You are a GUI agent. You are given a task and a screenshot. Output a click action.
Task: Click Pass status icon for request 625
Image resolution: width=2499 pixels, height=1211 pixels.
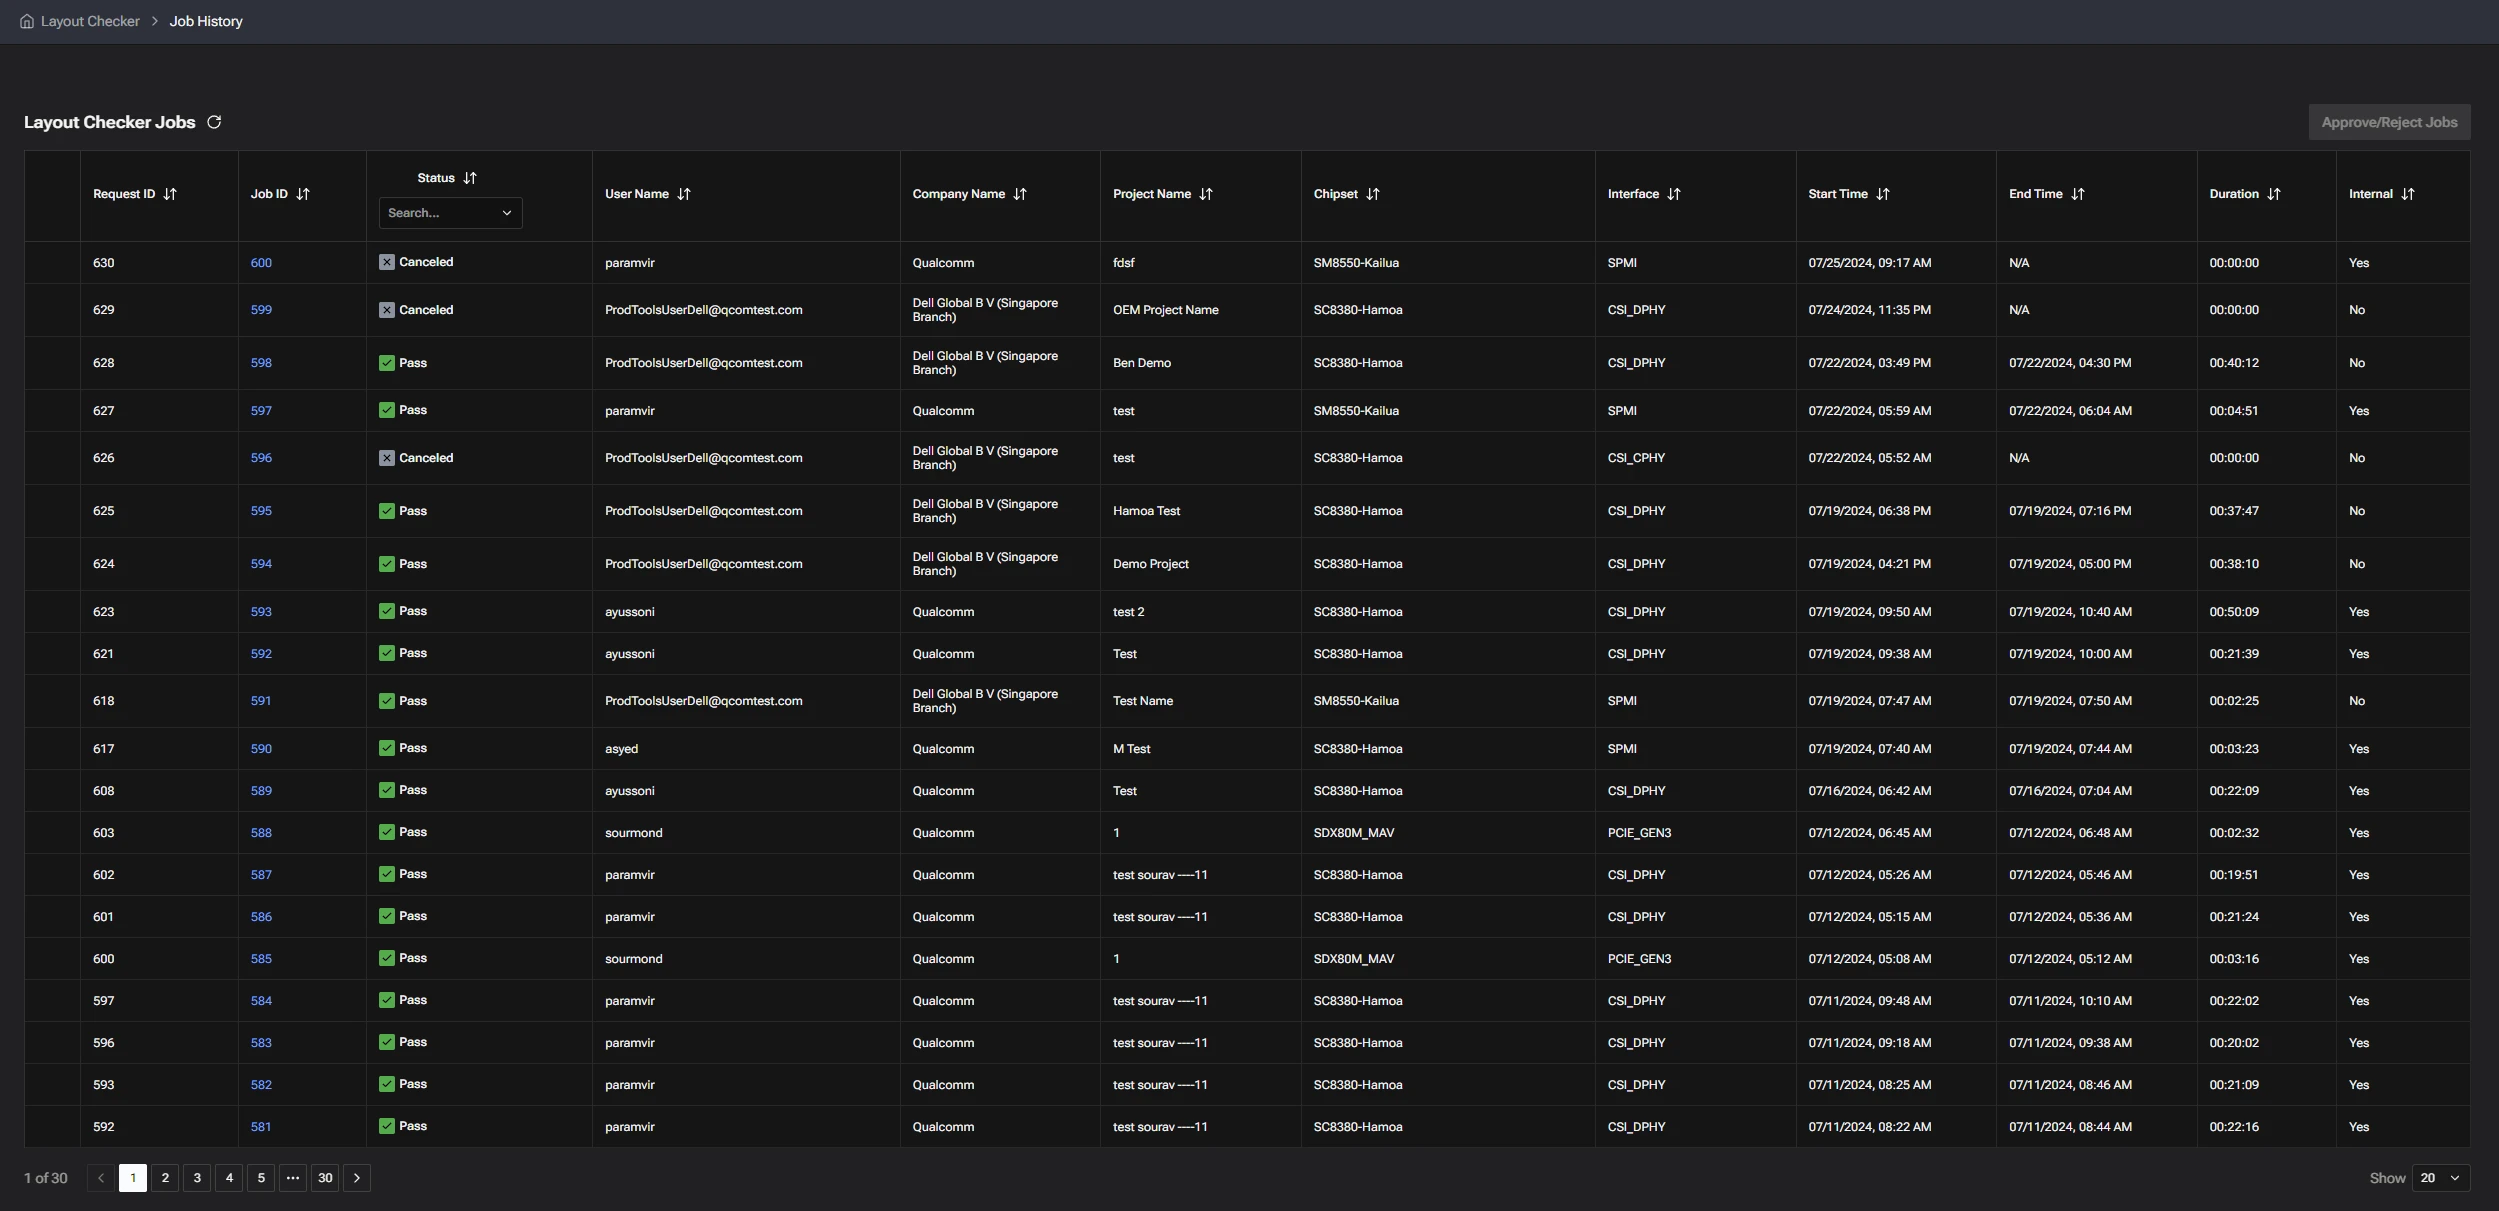pos(387,511)
